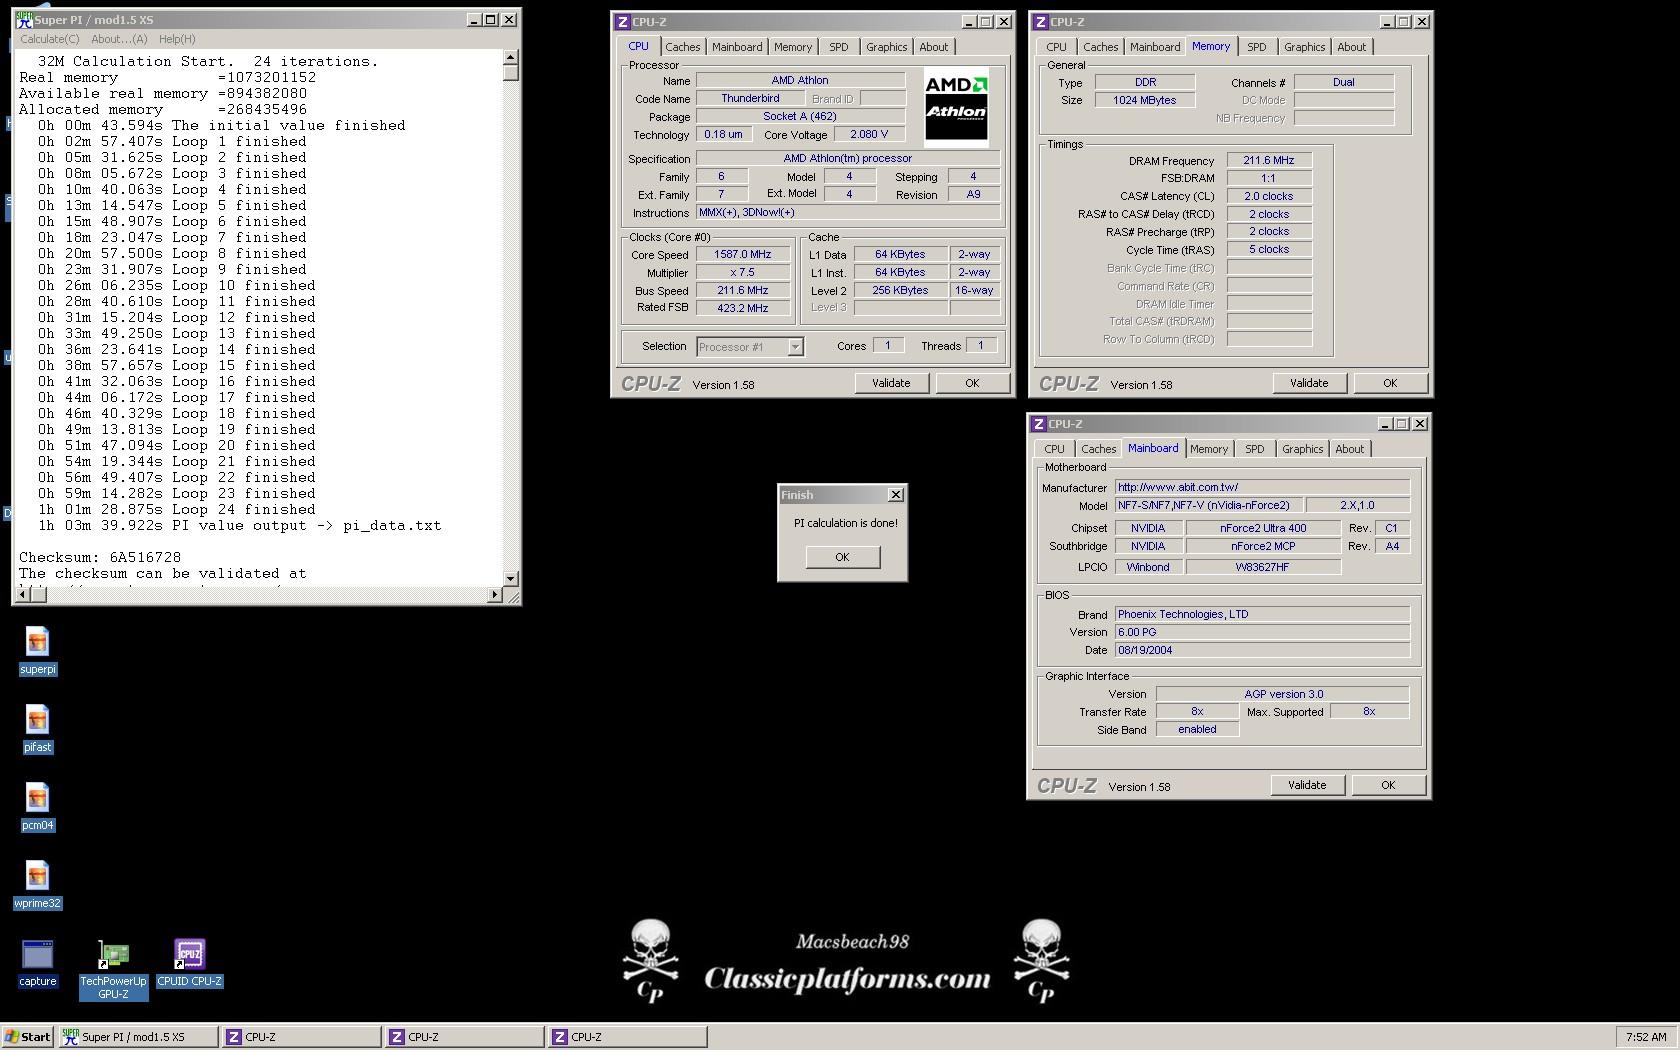
Task: Click the Memory Size 1024 MBytes field
Action: pyautogui.click(x=1144, y=100)
